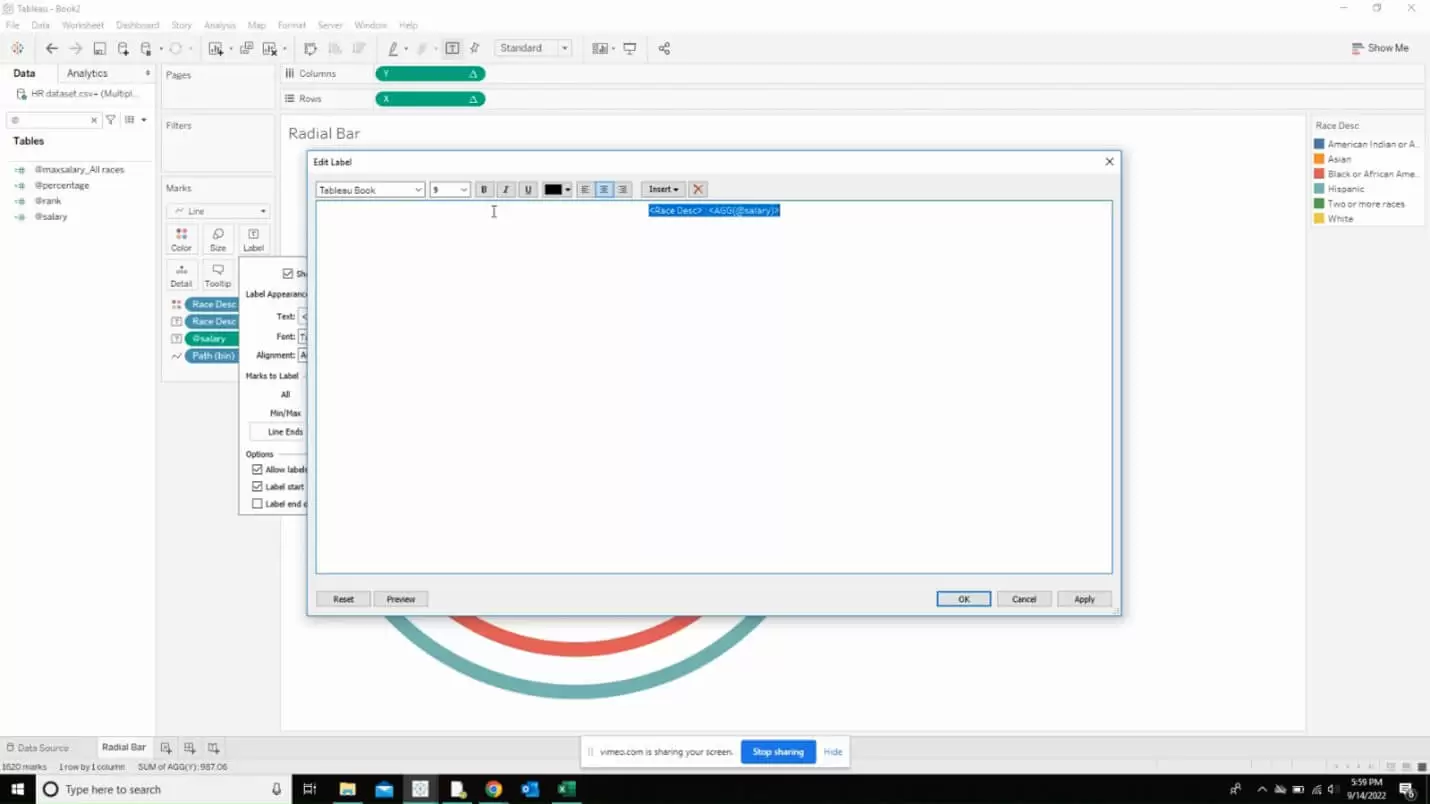This screenshot has height=804, width=1430.
Task: Toggle bold in Edit Label dialog
Action: coord(484,190)
